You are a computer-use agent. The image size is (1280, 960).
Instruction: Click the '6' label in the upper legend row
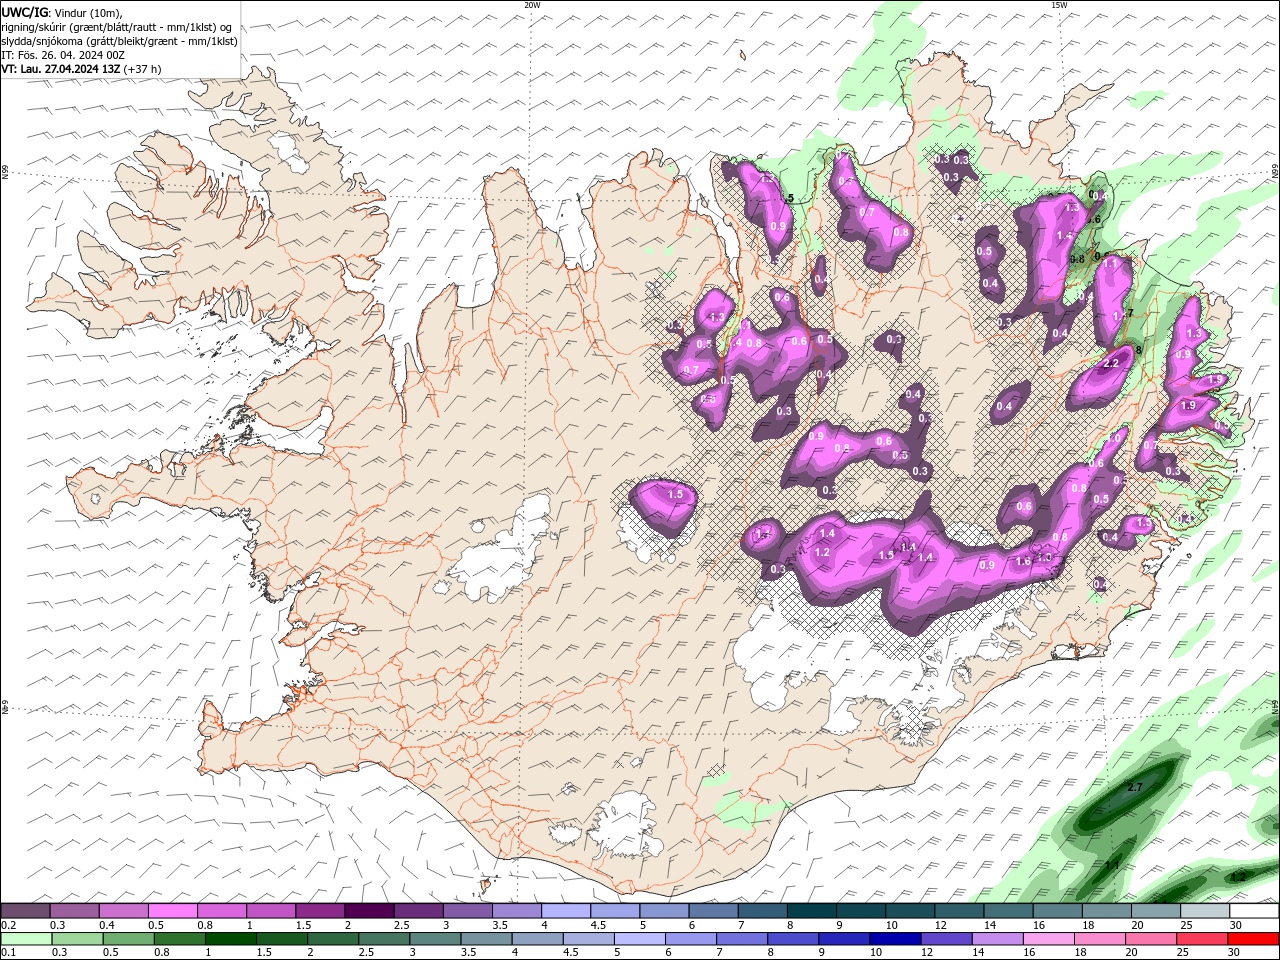click(692, 925)
